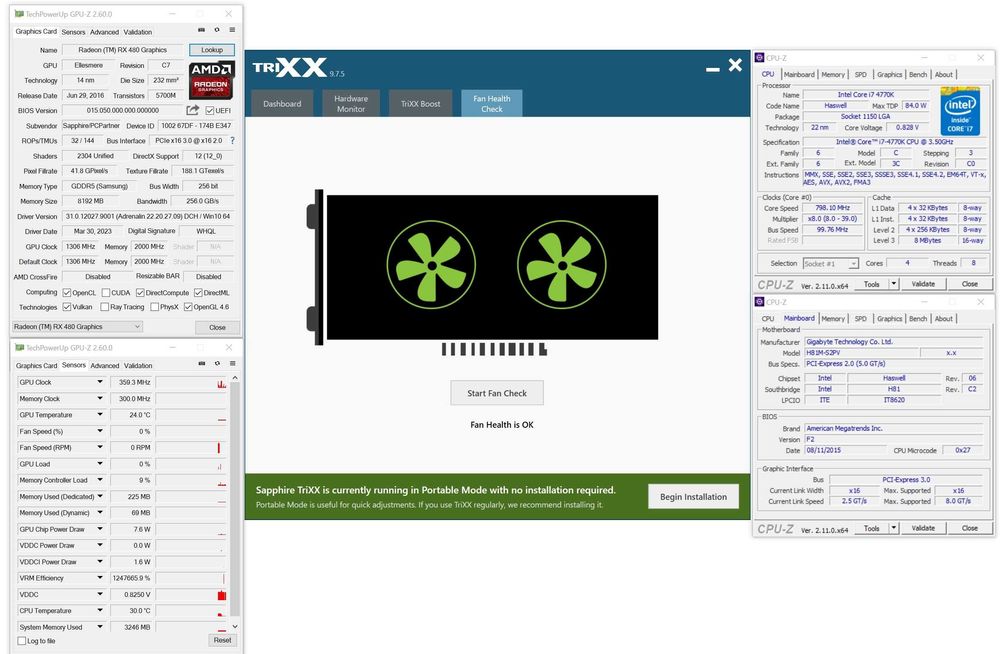This screenshot has height=654, width=1000.
Task: Click the right fan graphic in TriXX
Action: pos(562,264)
